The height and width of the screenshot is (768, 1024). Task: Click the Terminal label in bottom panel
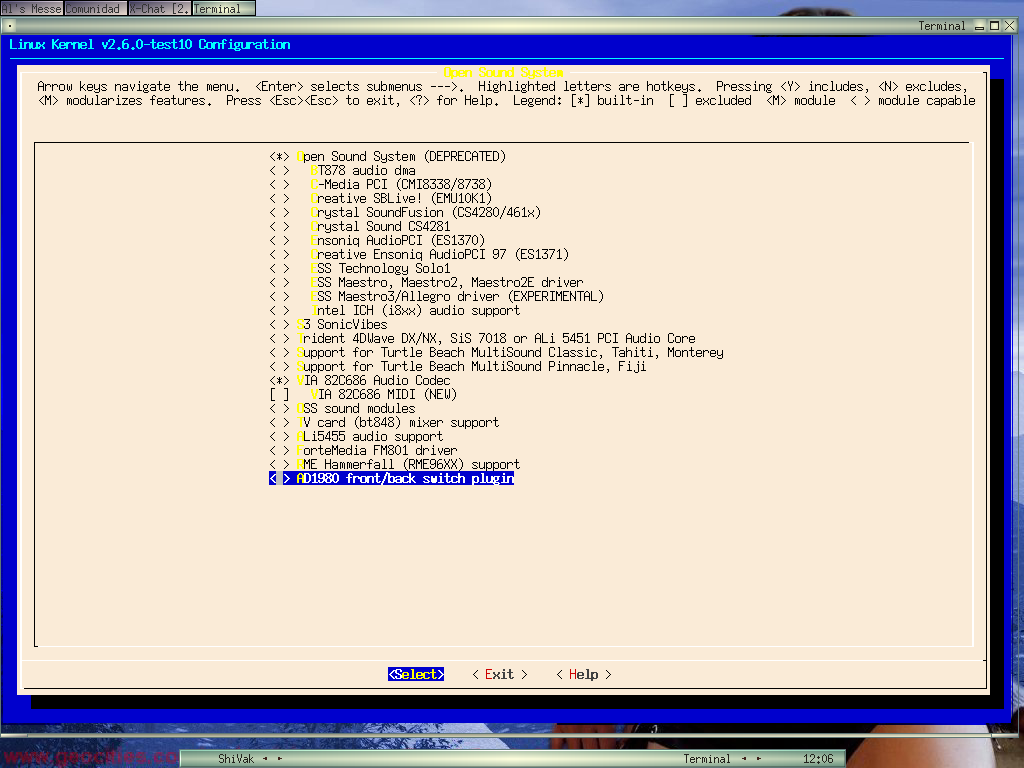(707, 759)
